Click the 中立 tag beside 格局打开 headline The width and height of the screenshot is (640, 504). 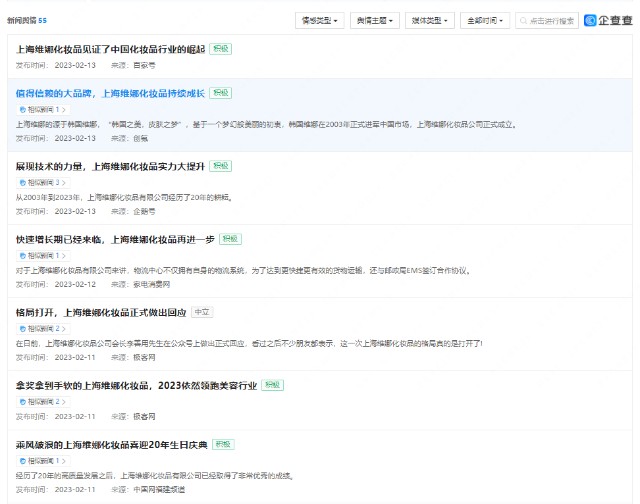[x=201, y=312]
